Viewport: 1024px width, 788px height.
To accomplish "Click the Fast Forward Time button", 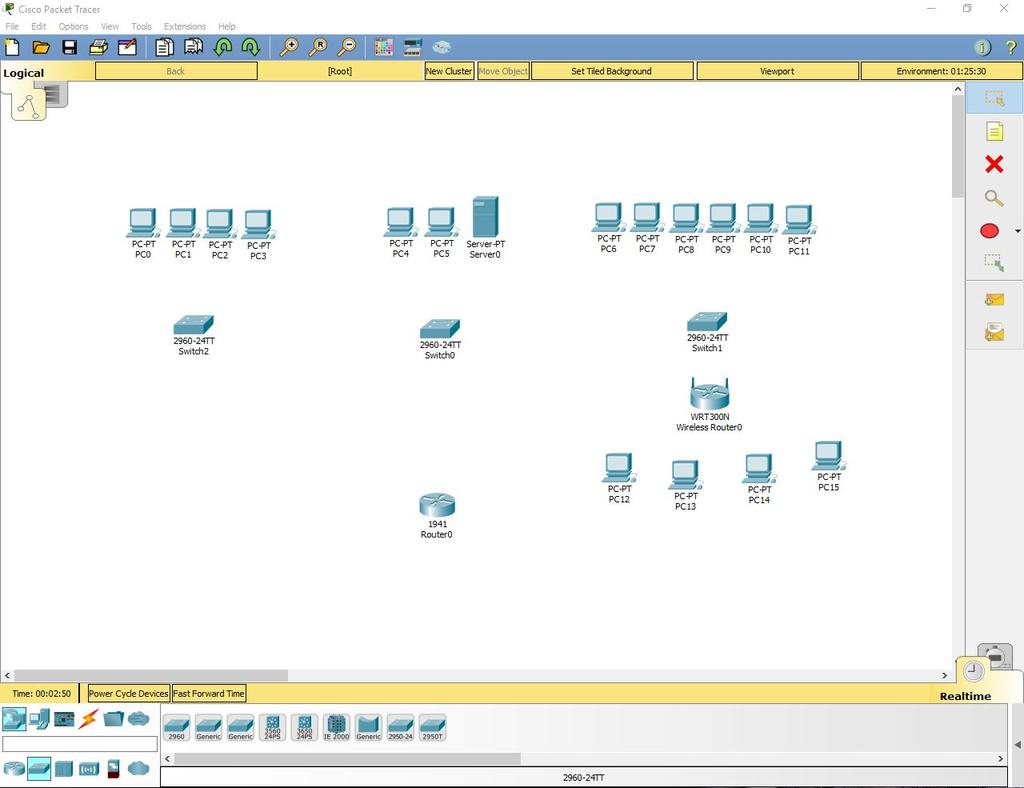I will [x=208, y=693].
